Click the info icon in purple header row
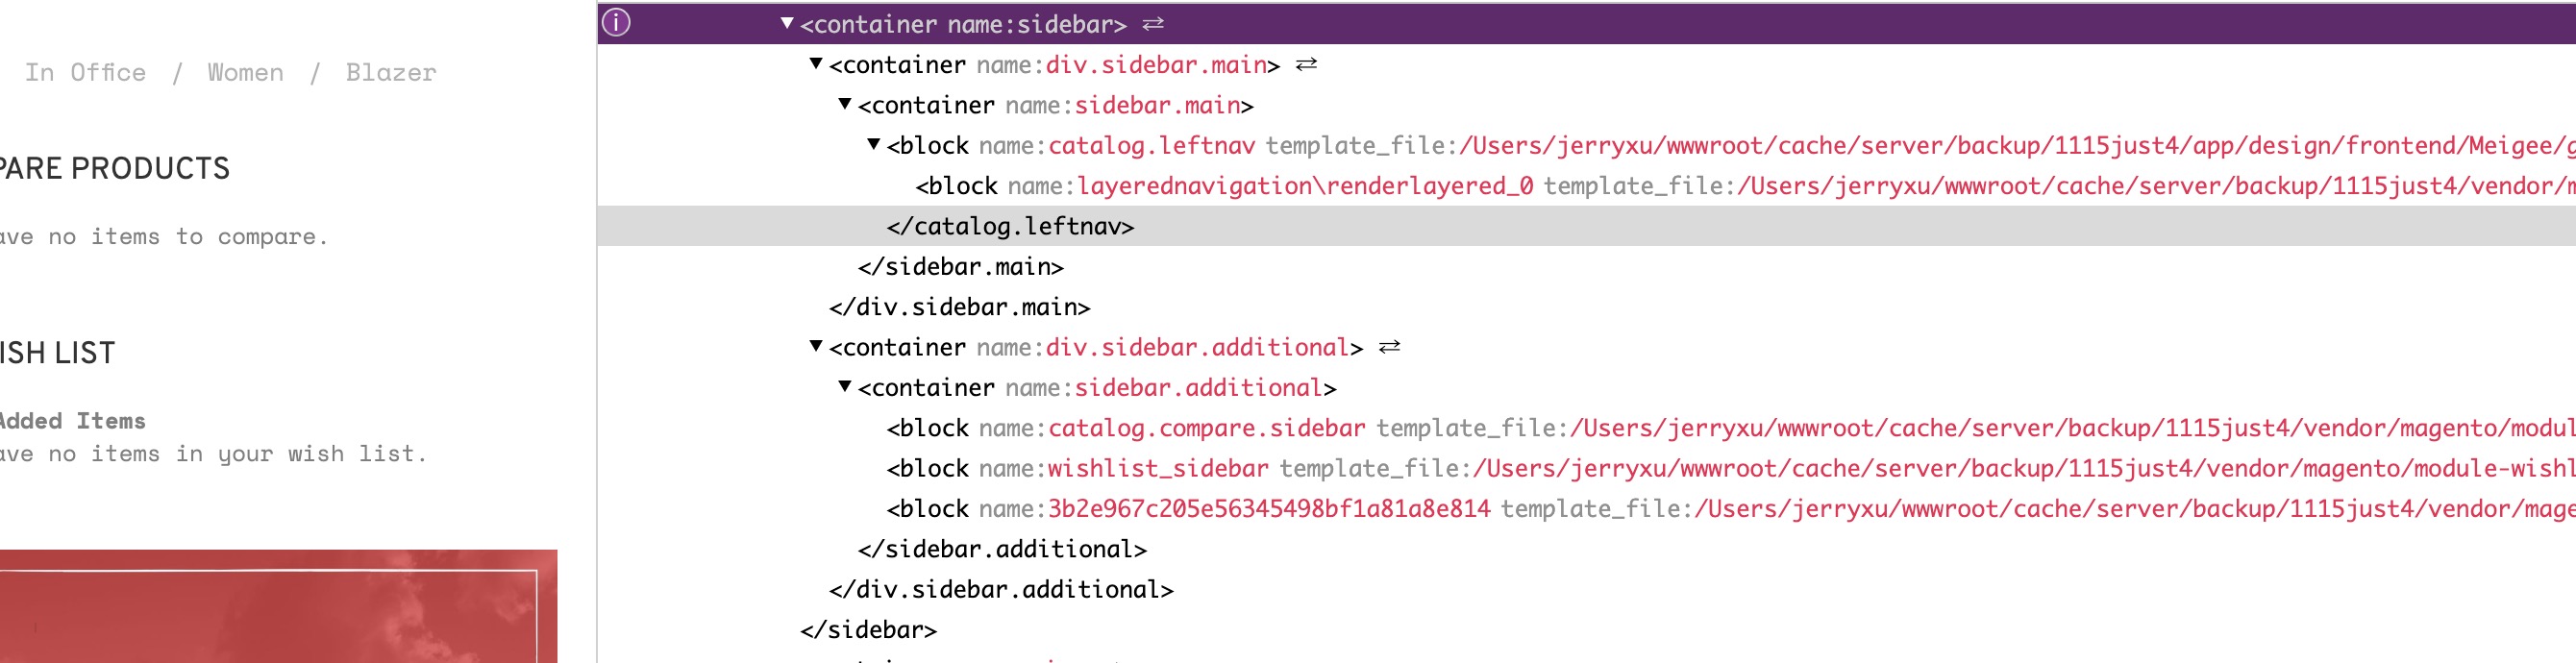Screen dimensions: 2576x663 (616, 22)
